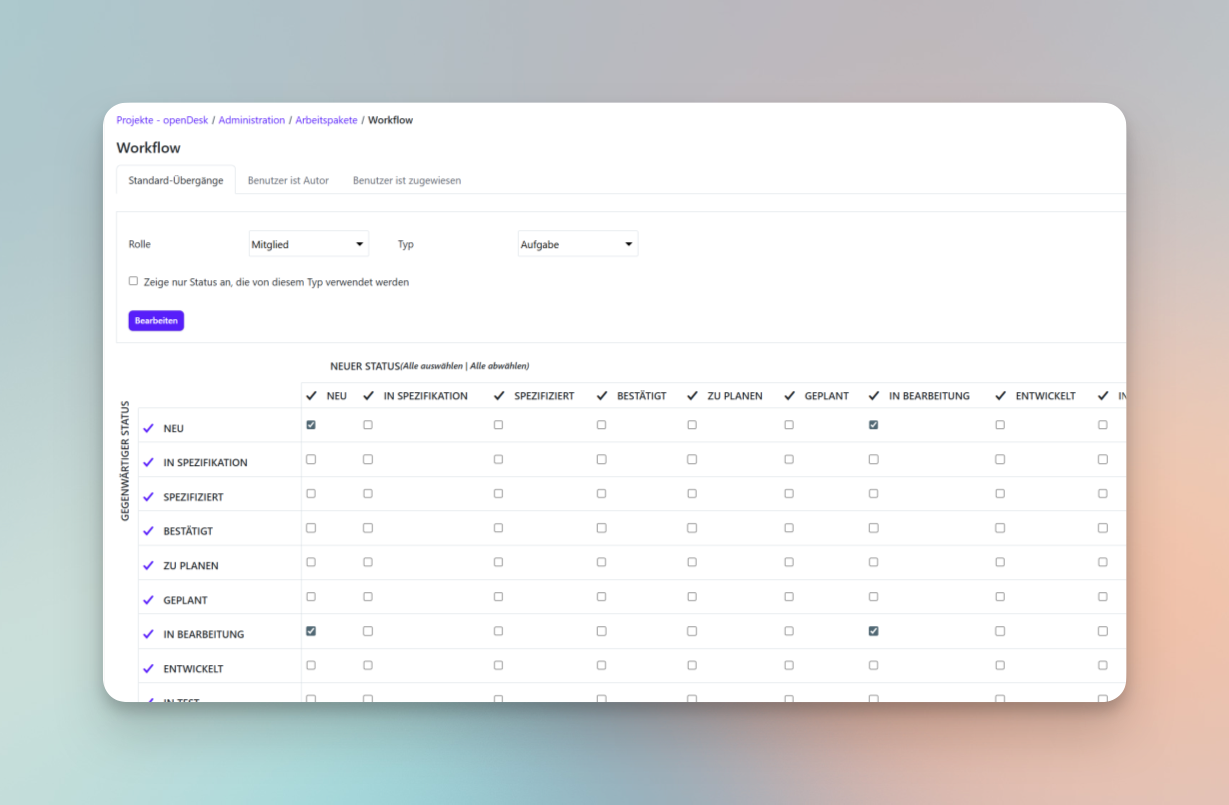Expand the Typ selector's arrow control
1229x805 pixels.
pyautogui.click(x=630, y=243)
